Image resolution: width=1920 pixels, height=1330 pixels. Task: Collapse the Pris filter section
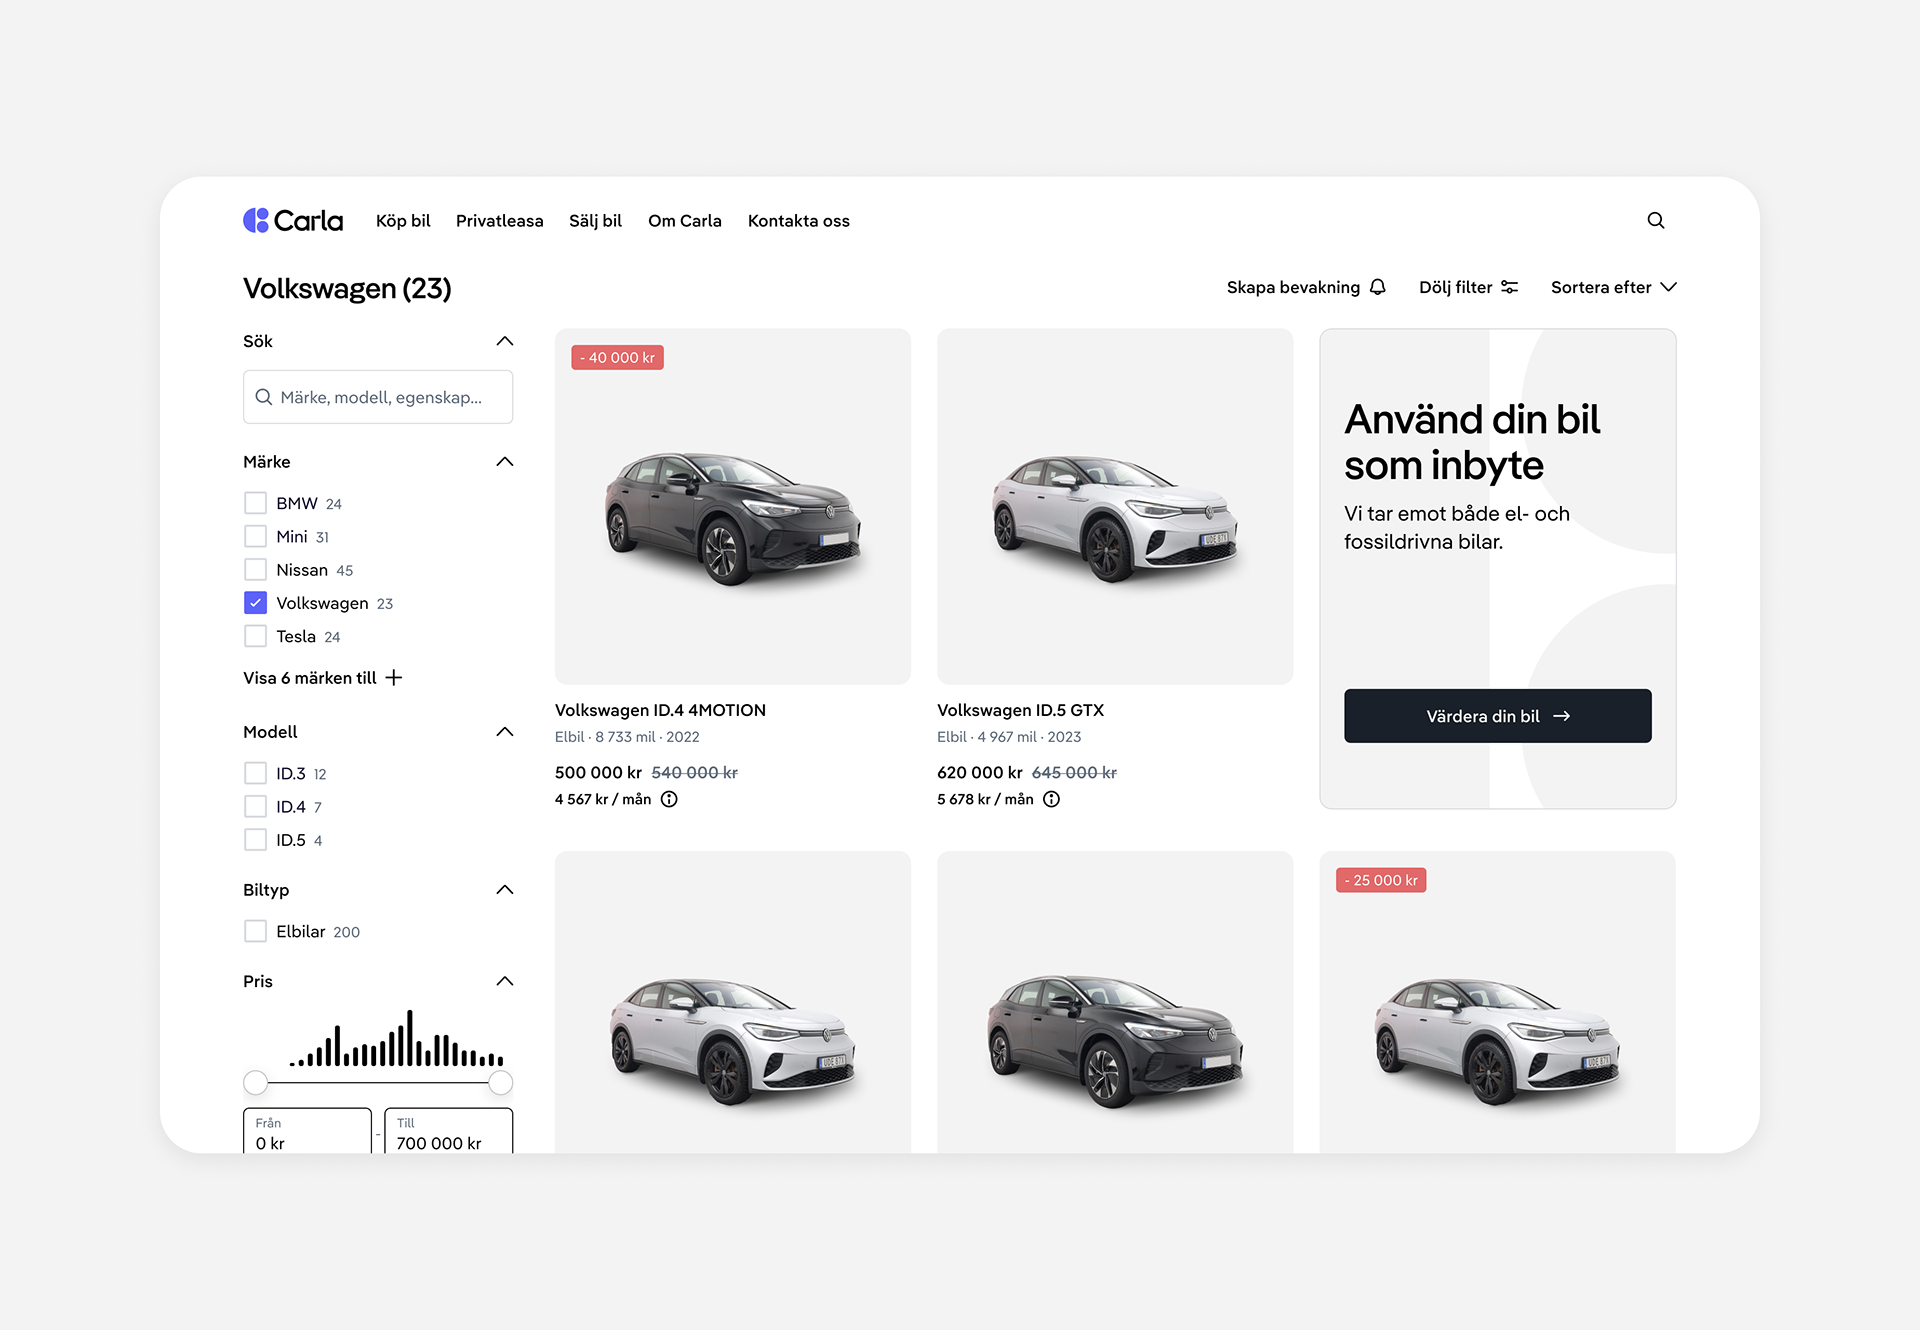pos(505,981)
